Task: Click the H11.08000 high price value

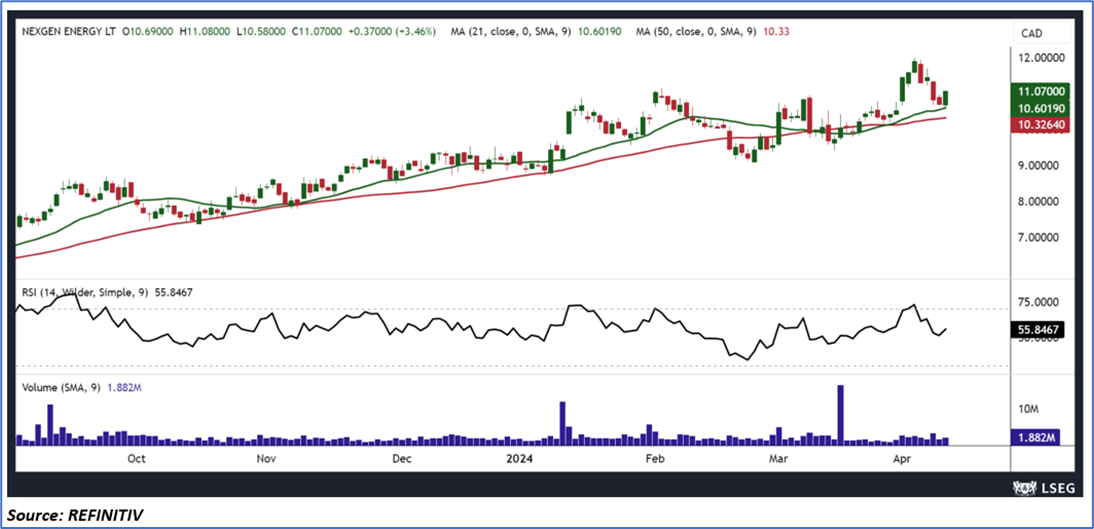Action: pyautogui.click(x=206, y=32)
